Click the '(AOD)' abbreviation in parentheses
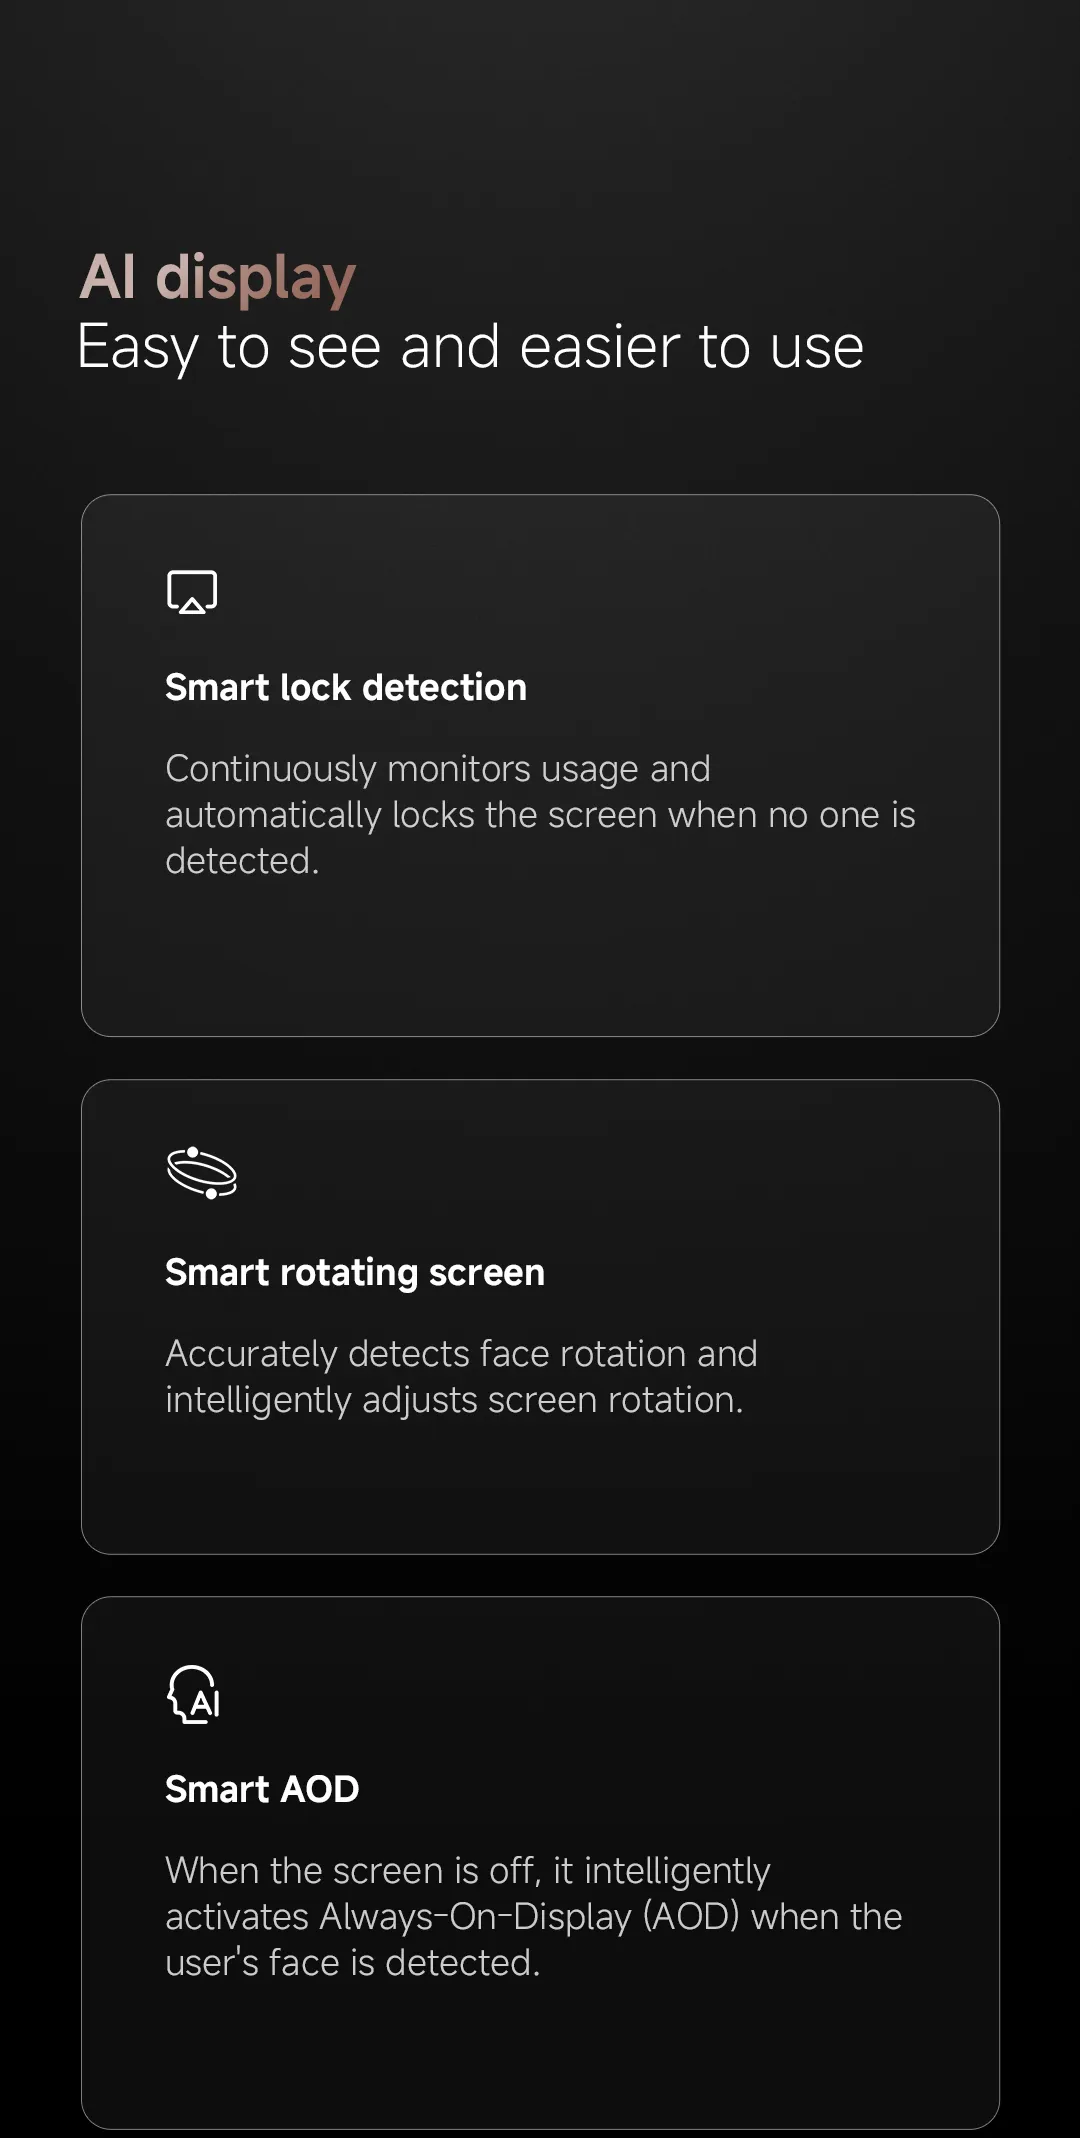This screenshot has height=2138, width=1080. (691, 1917)
